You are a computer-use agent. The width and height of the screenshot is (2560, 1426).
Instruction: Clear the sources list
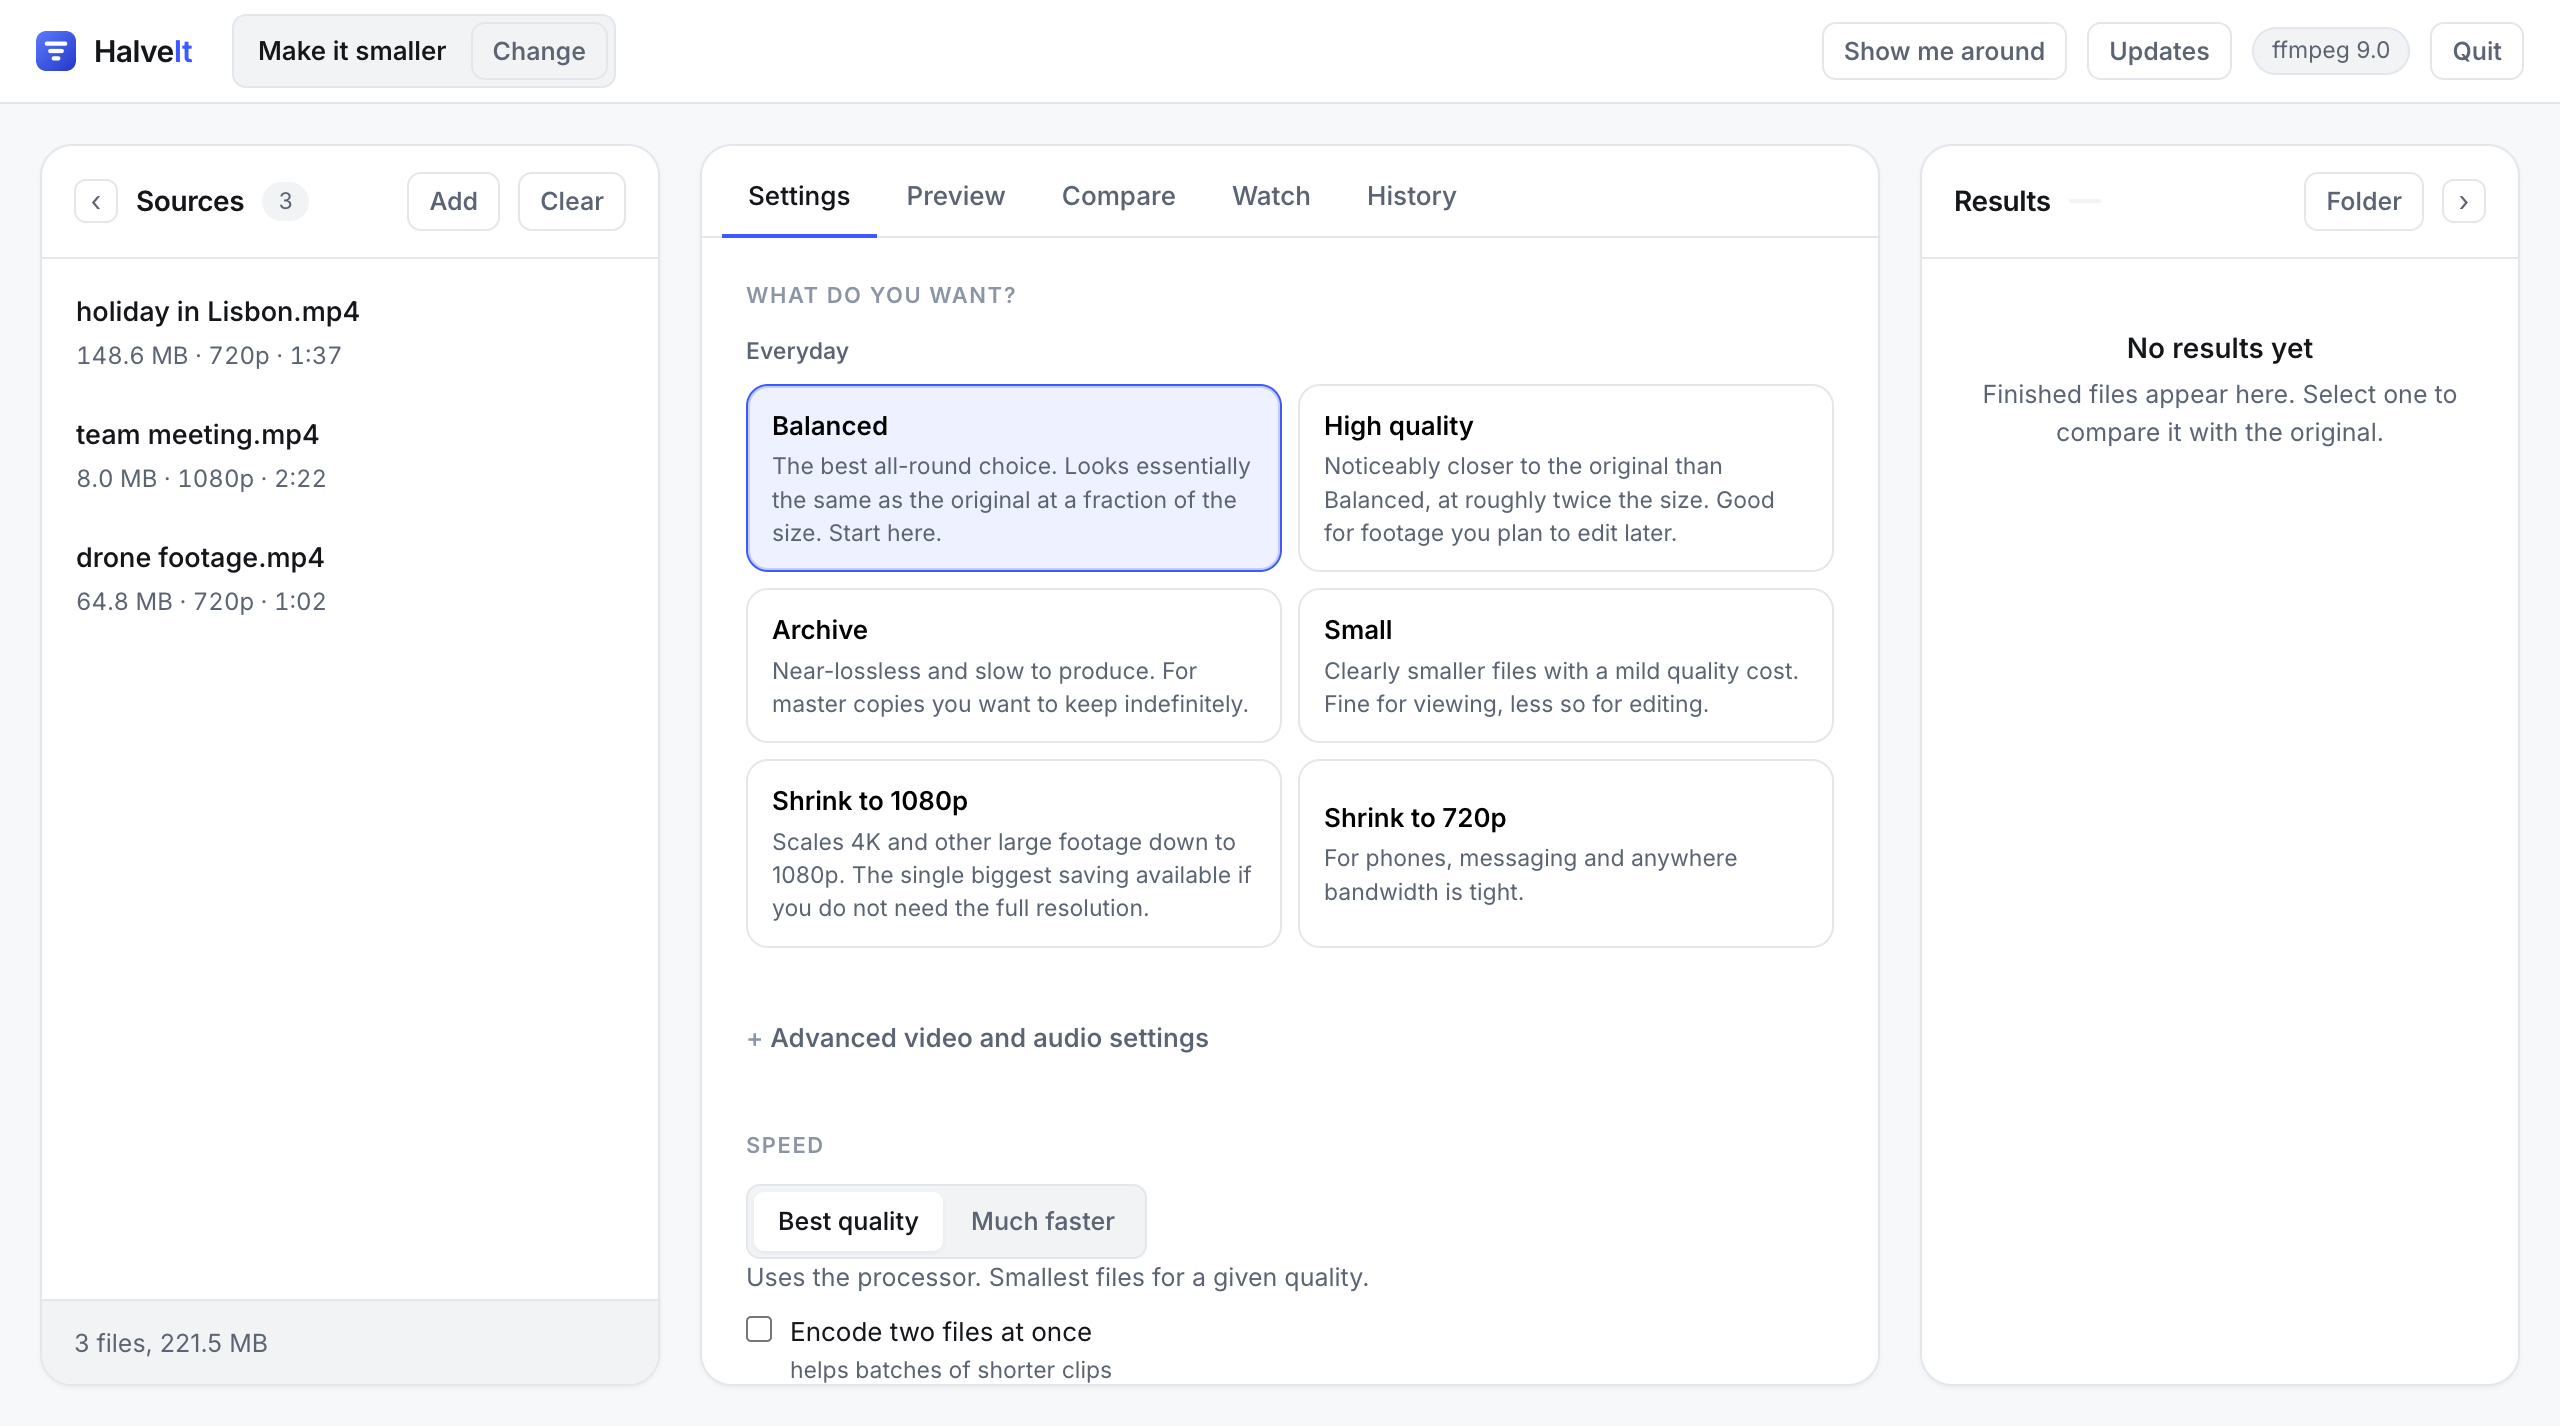pos(572,201)
